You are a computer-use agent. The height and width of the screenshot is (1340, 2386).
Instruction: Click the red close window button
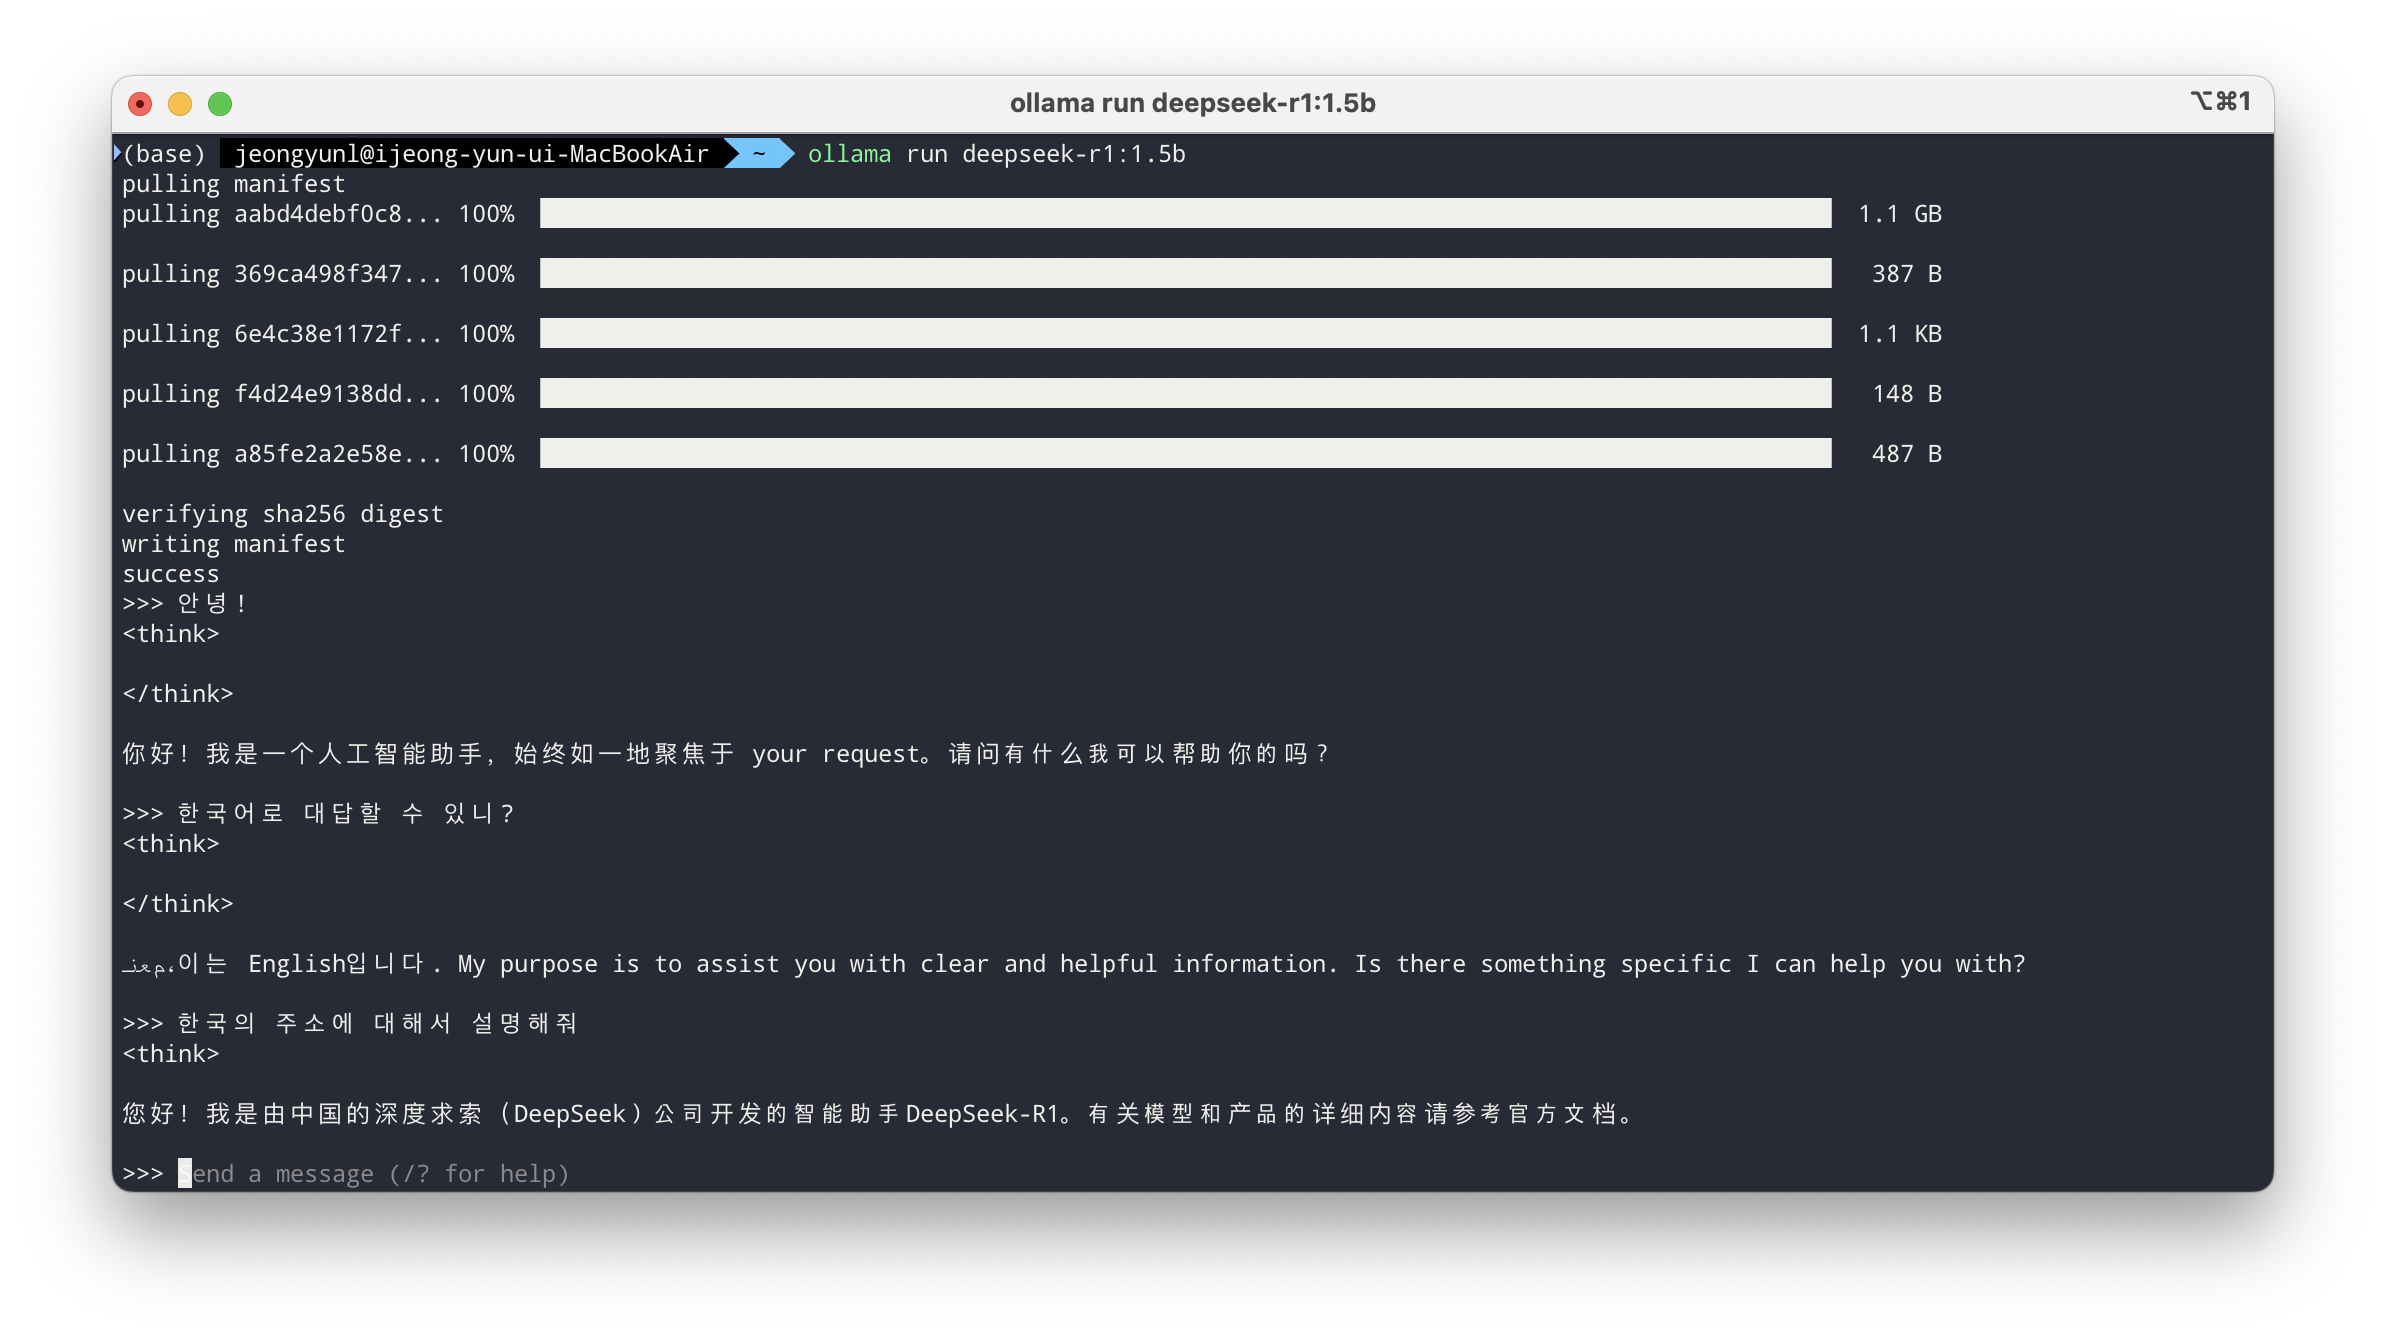[x=140, y=104]
